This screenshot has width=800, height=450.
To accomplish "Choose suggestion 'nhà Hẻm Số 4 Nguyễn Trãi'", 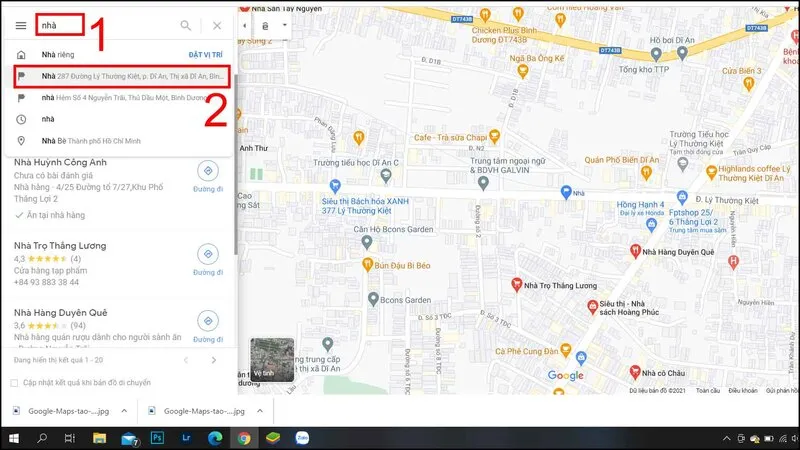I will [118, 97].
